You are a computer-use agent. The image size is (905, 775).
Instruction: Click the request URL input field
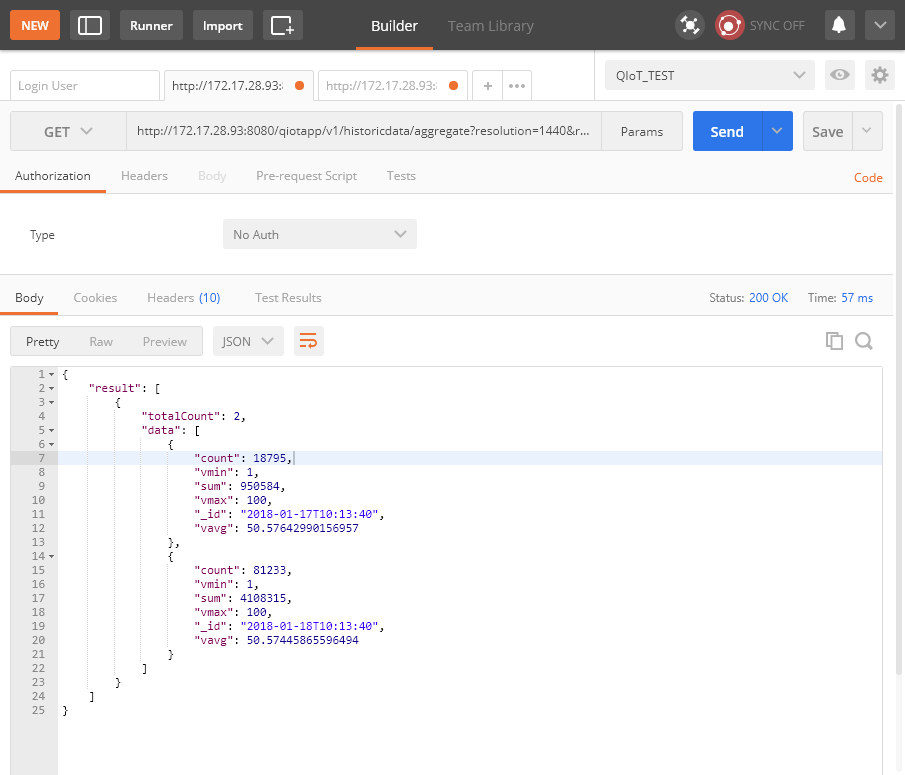coord(365,131)
